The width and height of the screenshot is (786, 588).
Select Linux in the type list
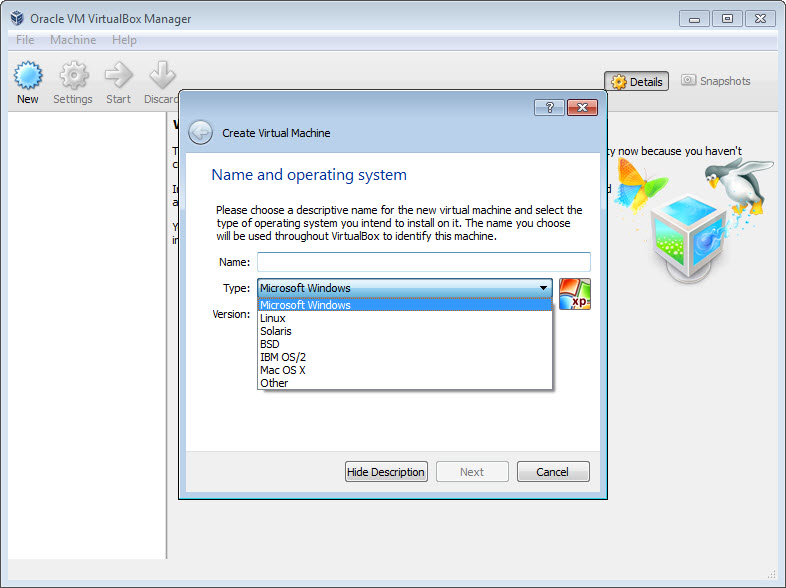click(405, 318)
